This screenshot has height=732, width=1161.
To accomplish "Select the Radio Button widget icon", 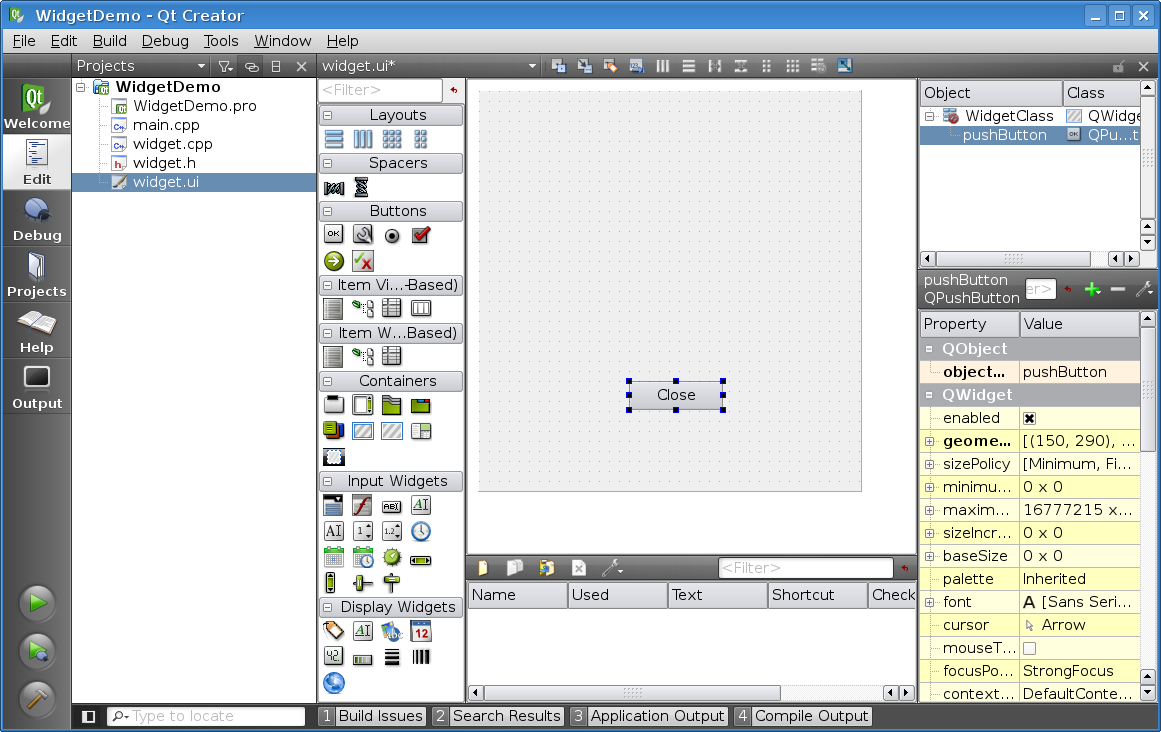I will coord(392,235).
